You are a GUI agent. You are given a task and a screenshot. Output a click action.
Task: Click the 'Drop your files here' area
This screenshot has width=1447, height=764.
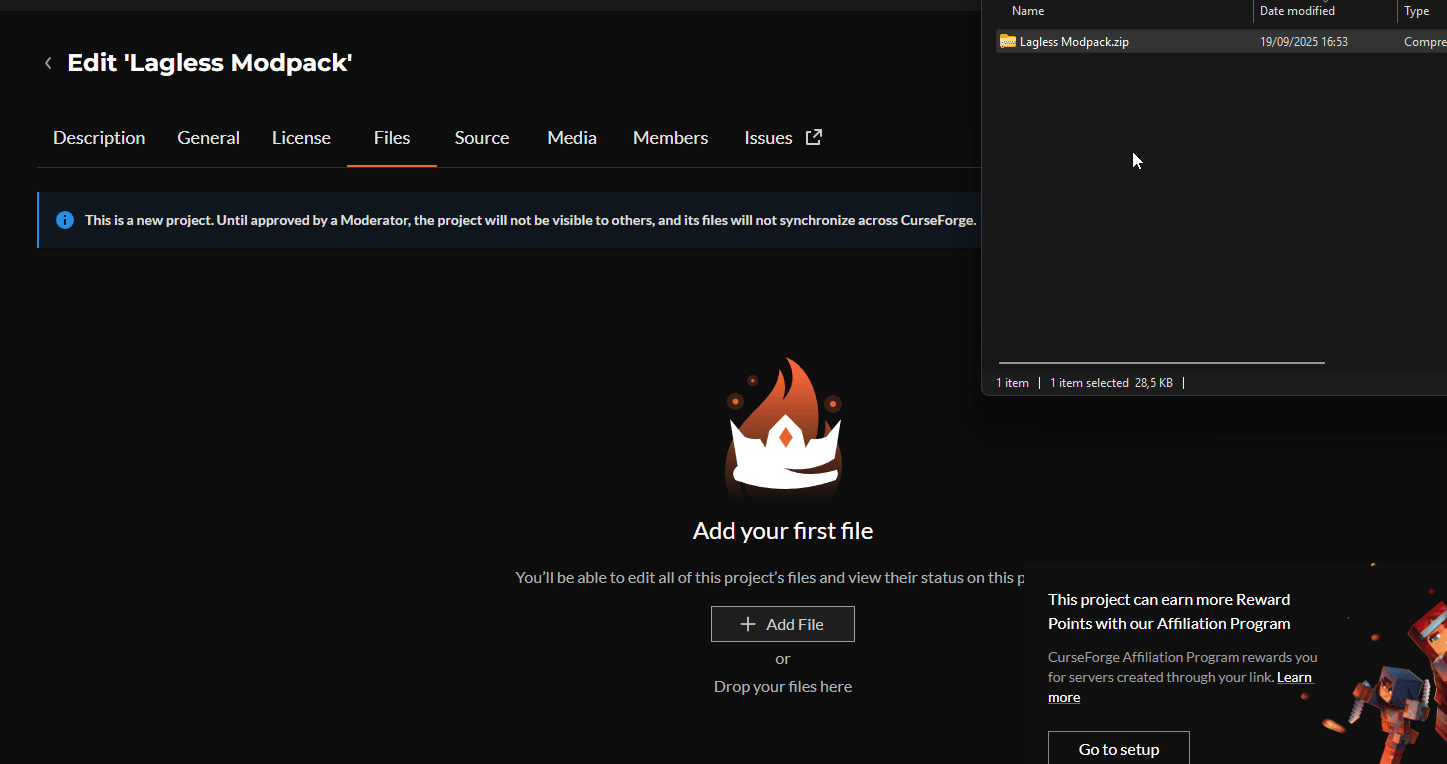[x=783, y=686]
